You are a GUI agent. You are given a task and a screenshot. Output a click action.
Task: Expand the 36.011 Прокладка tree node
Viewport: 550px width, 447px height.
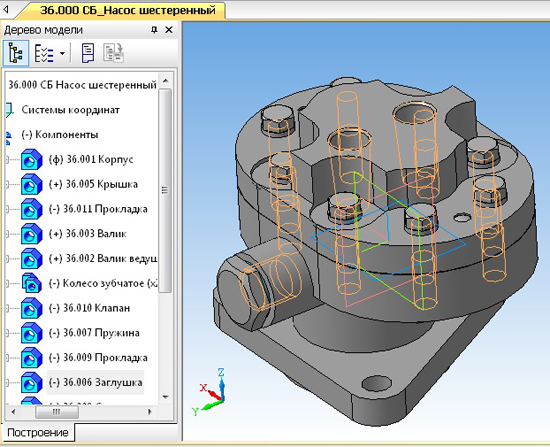[x=7, y=209]
